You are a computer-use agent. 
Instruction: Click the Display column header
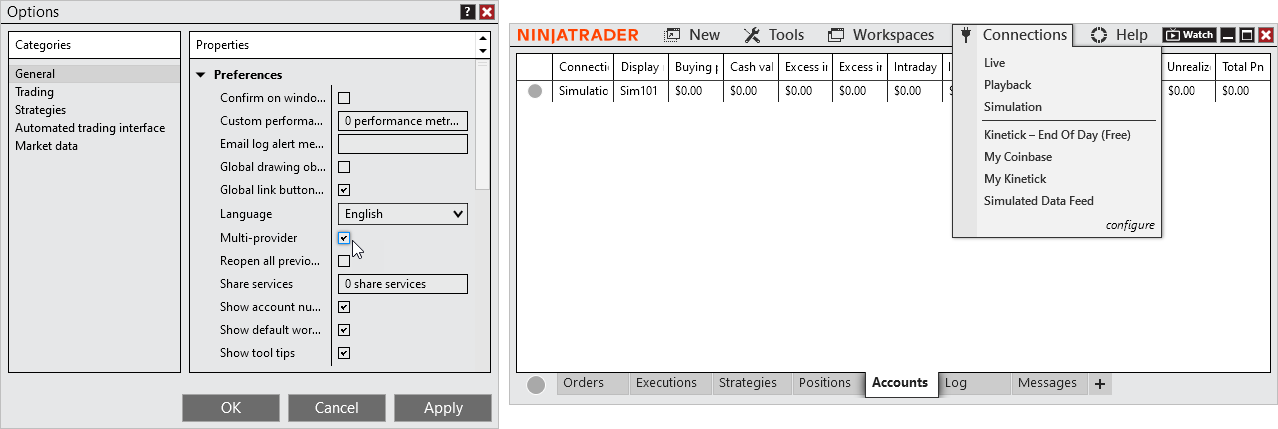(x=641, y=67)
